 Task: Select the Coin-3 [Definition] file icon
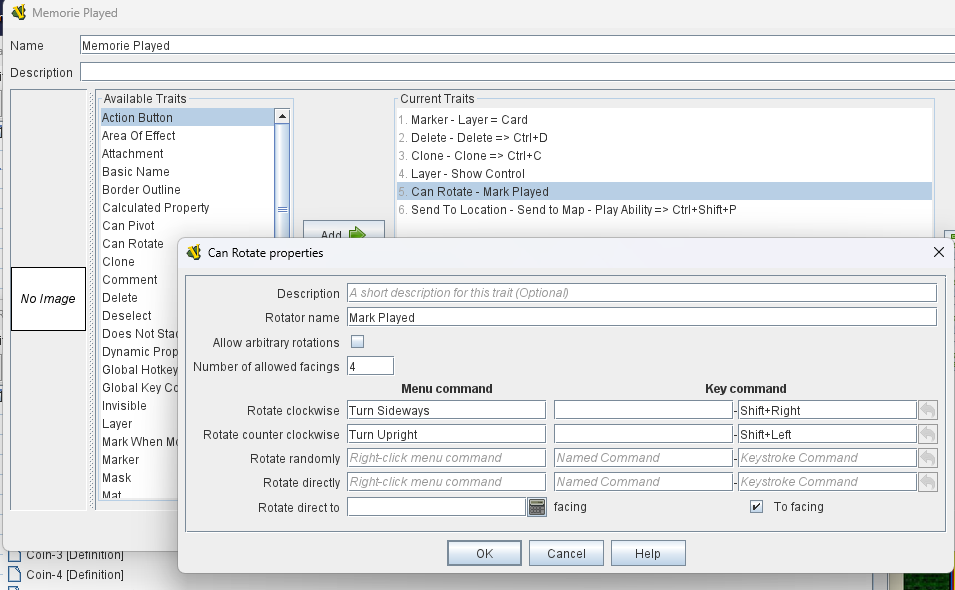15,555
